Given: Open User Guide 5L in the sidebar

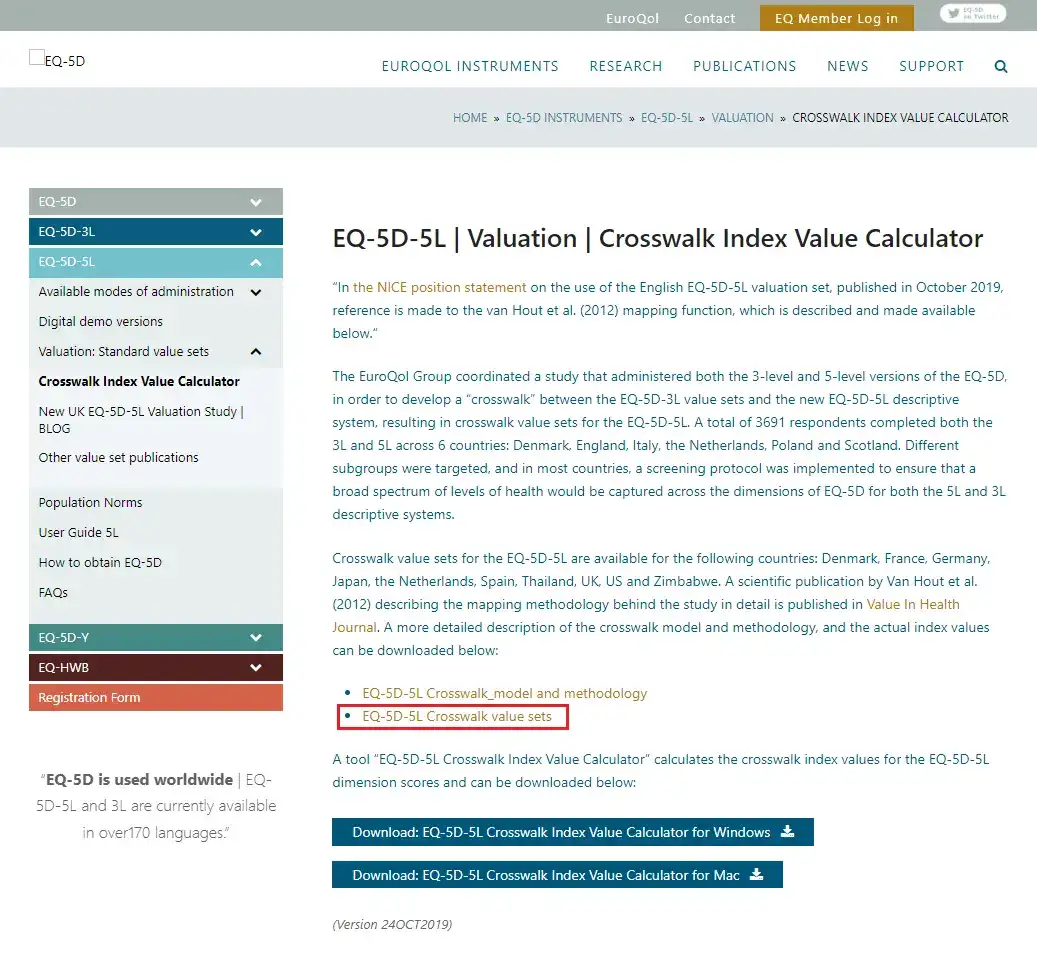Looking at the screenshot, I should (79, 532).
